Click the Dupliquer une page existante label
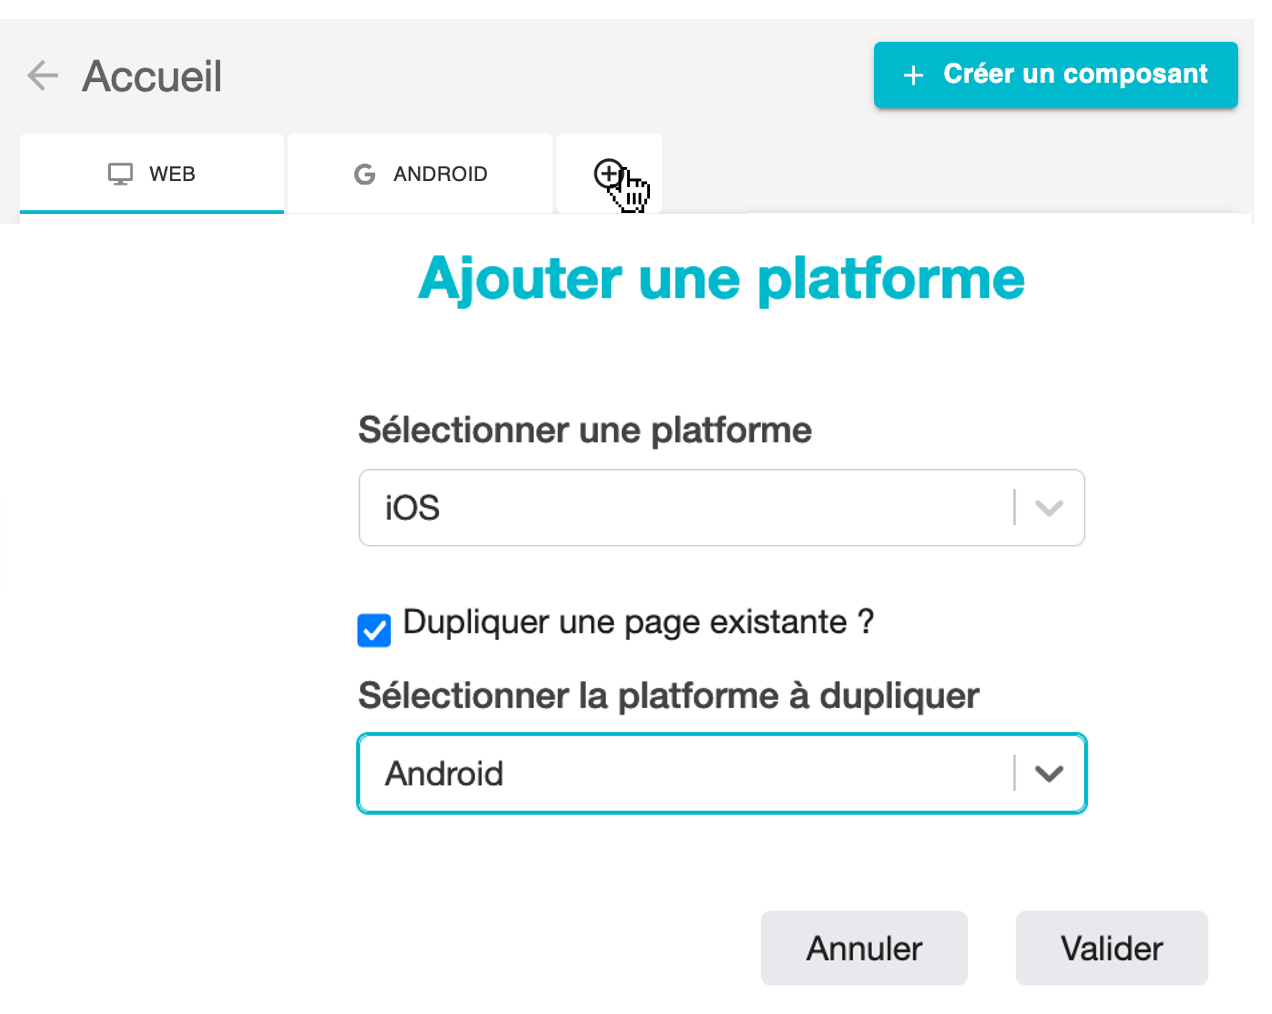This screenshot has width=1272, height=1014. tap(638, 622)
